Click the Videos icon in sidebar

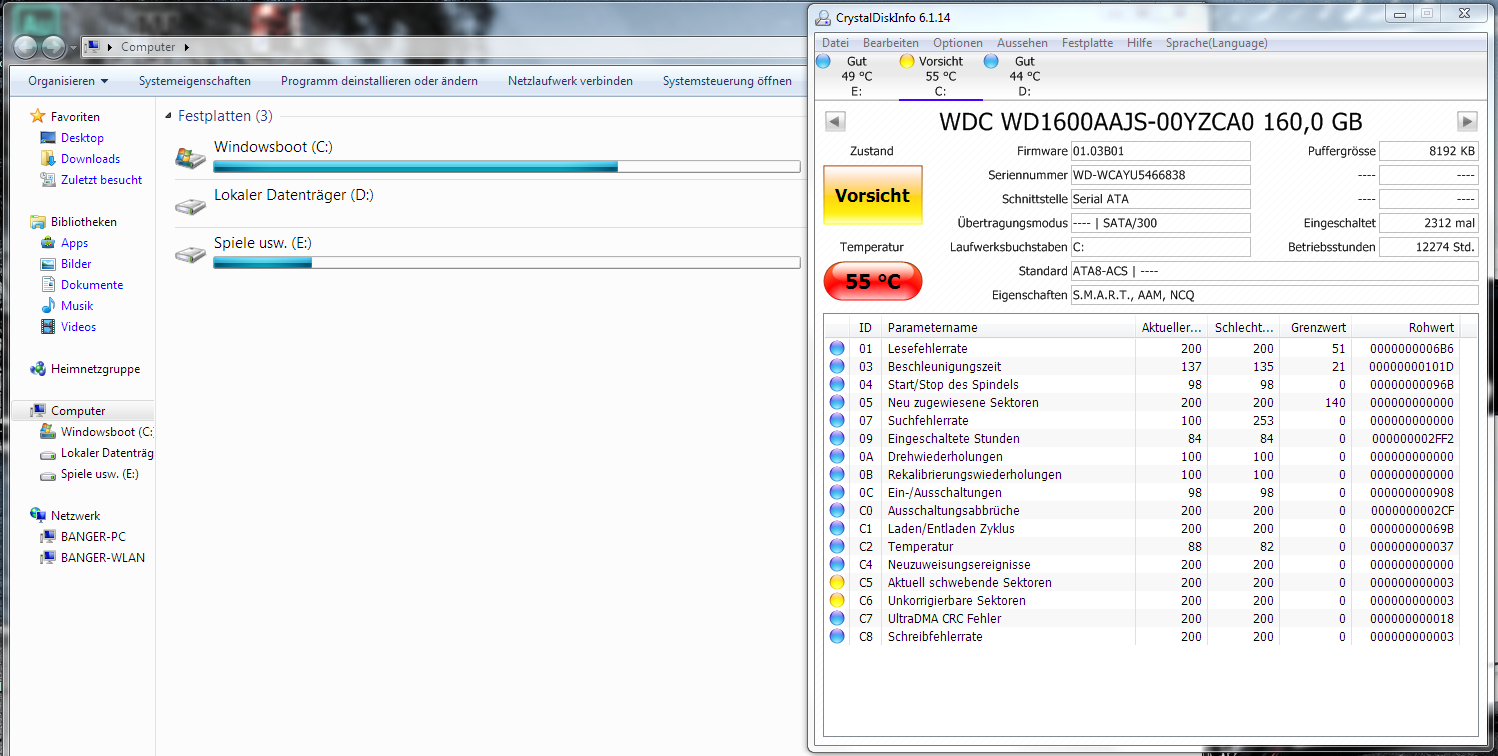48,327
